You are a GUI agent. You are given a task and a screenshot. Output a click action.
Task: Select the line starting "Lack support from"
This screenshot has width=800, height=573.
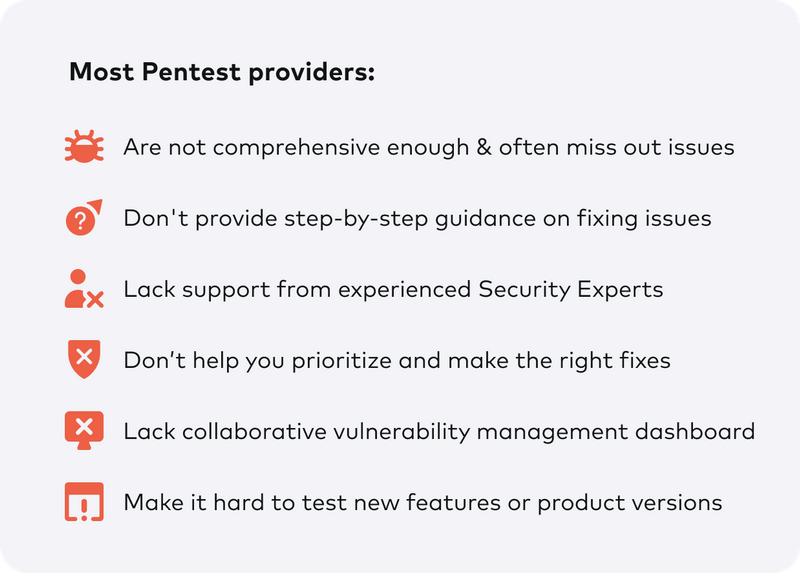pos(393,289)
